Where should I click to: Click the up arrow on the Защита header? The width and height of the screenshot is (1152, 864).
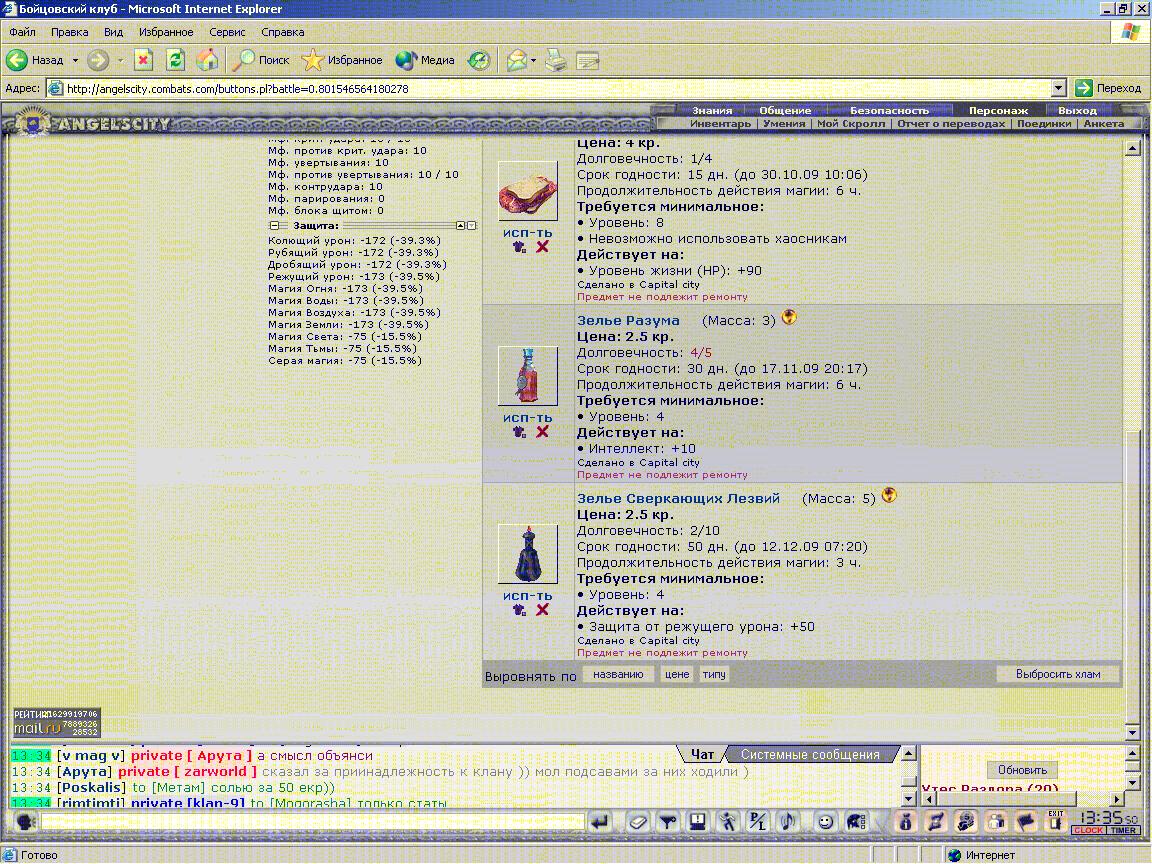click(461, 226)
